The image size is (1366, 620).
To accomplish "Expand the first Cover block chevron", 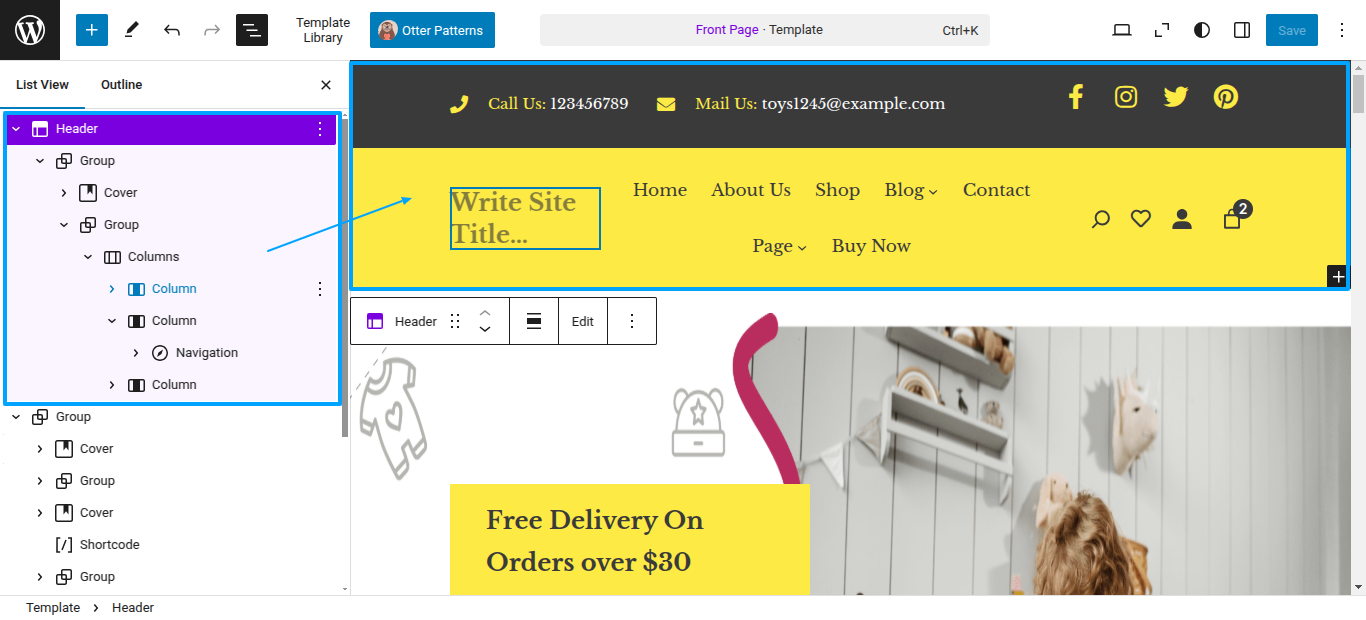I will (64, 193).
